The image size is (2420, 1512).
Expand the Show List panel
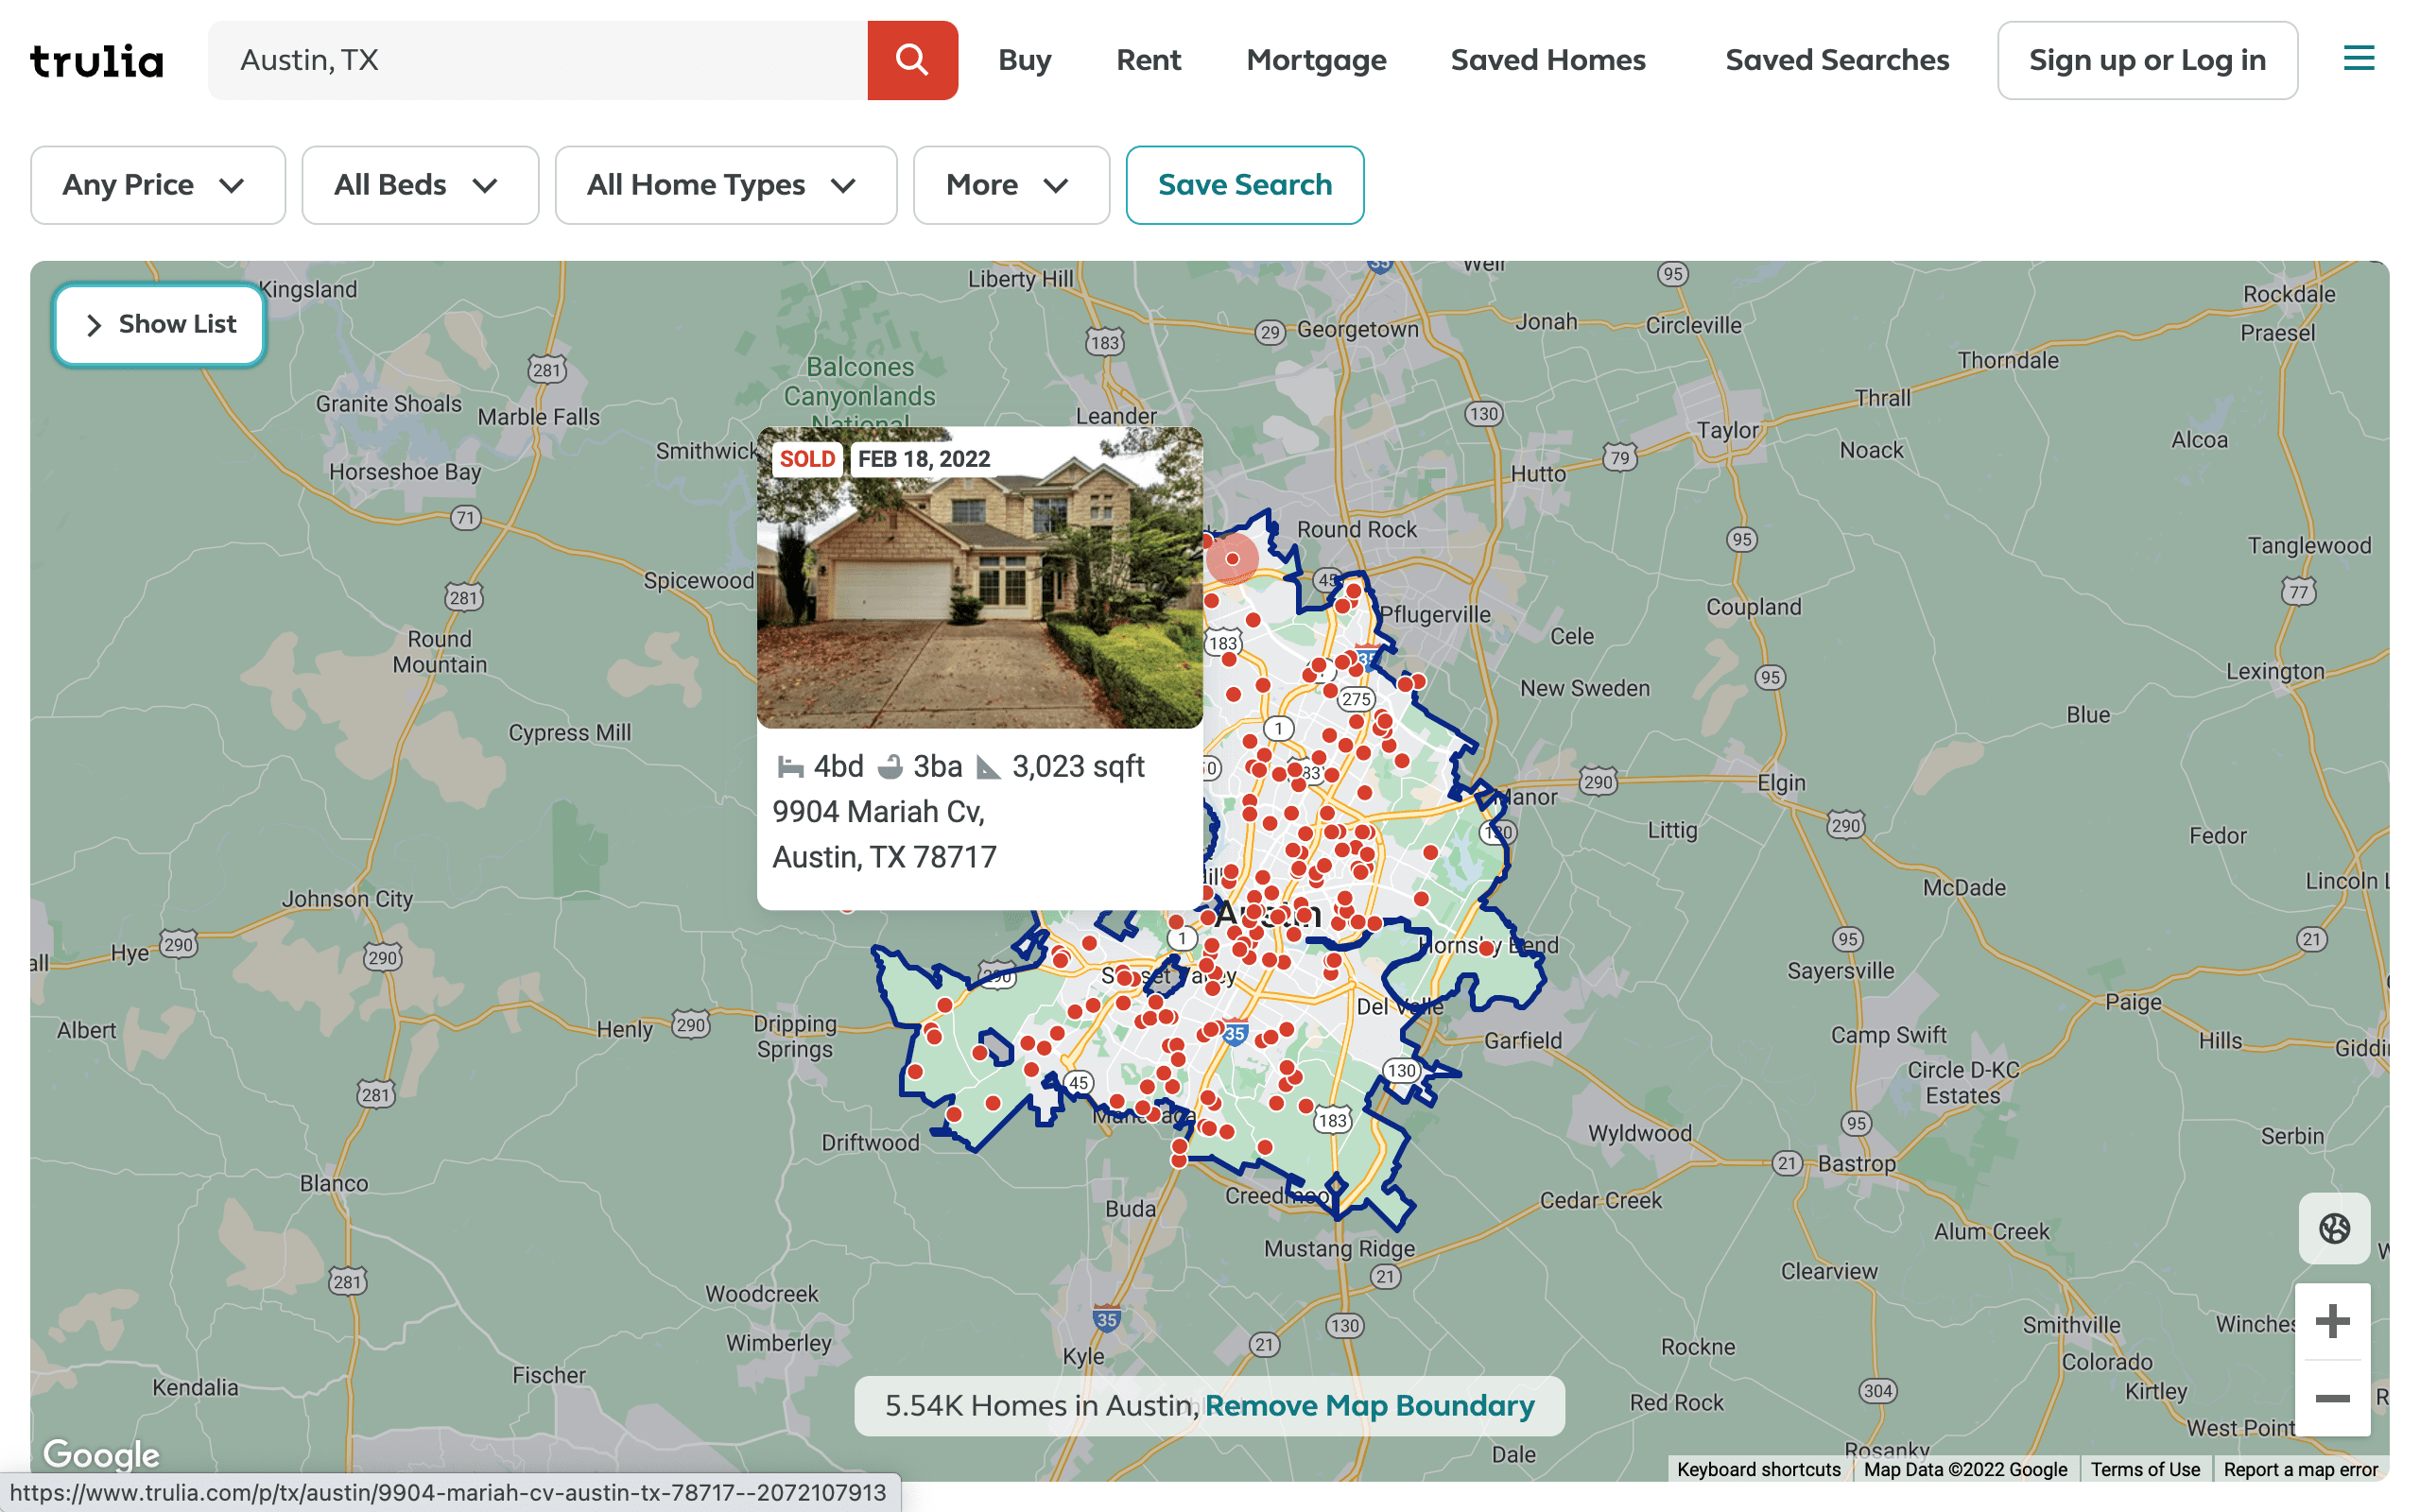pyautogui.click(x=160, y=324)
